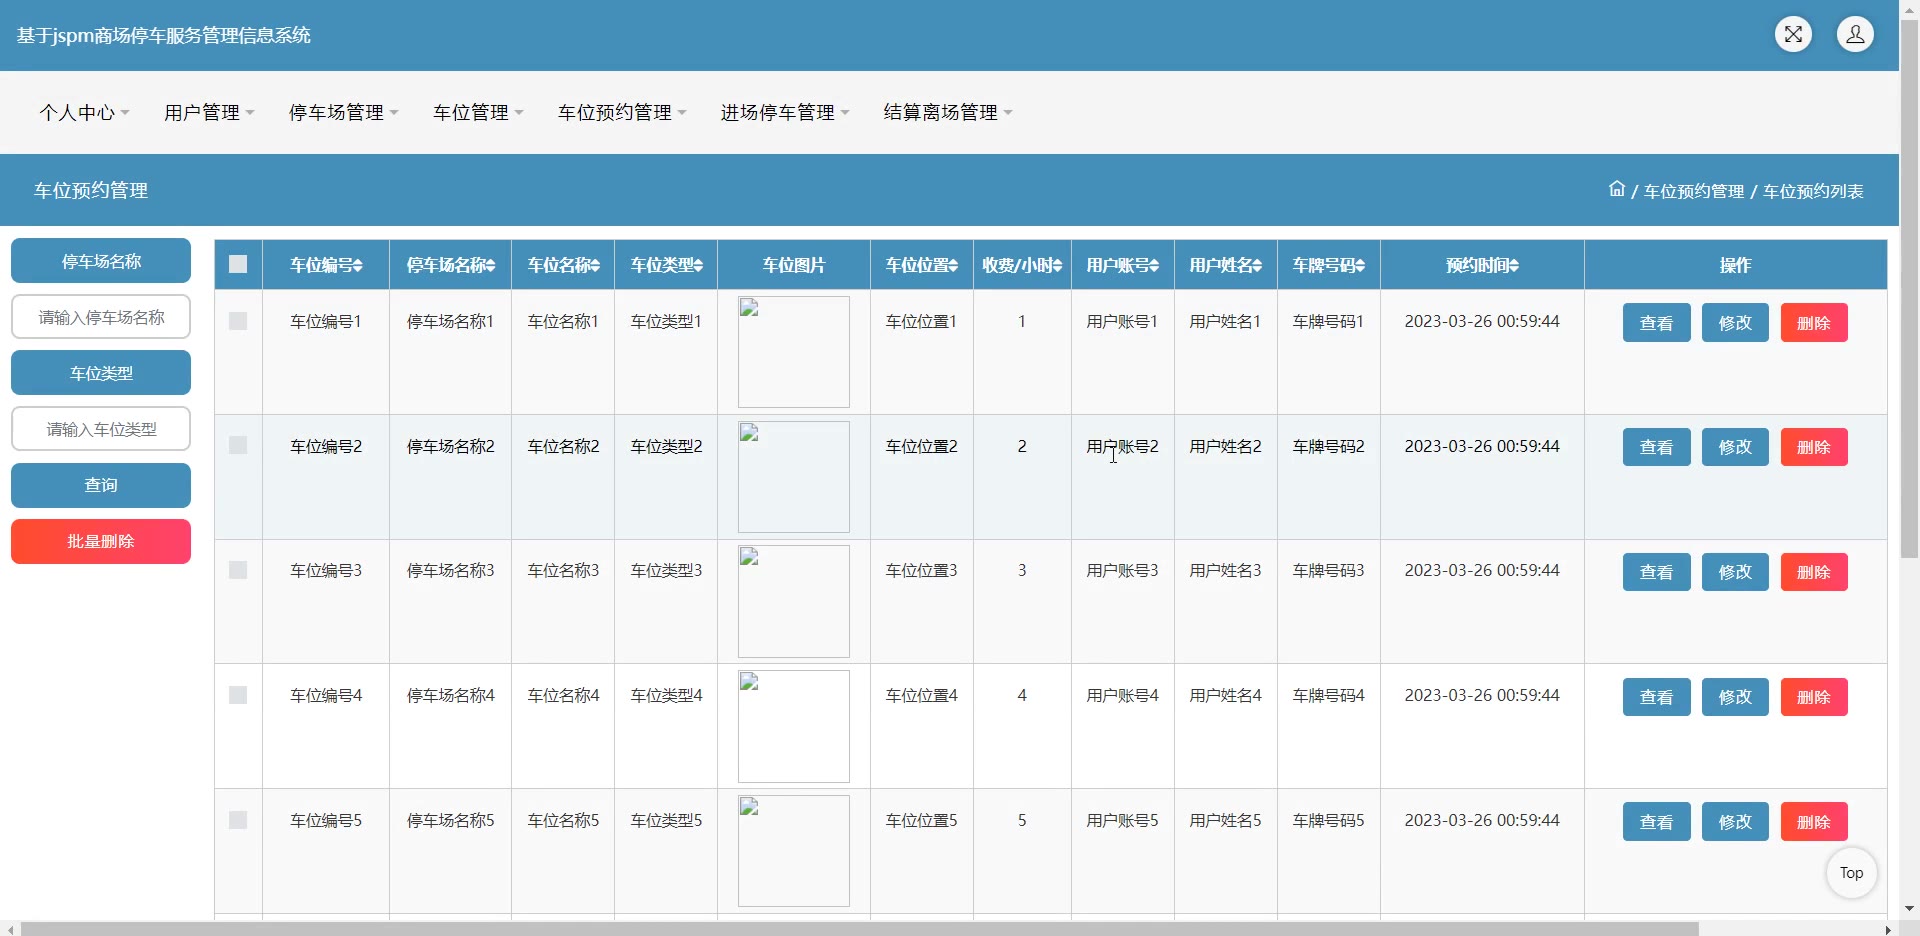The height and width of the screenshot is (936, 1920).
Task: Click the 查询 search button
Action: (x=101, y=485)
